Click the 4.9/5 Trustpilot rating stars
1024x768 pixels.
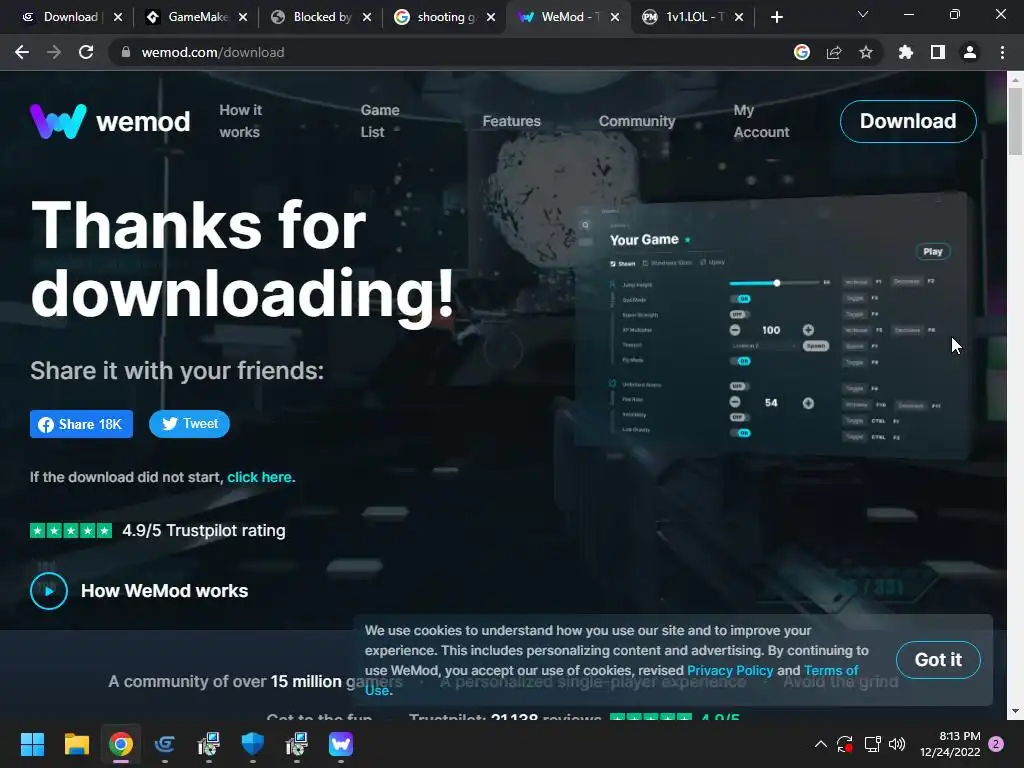(x=71, y=530)
